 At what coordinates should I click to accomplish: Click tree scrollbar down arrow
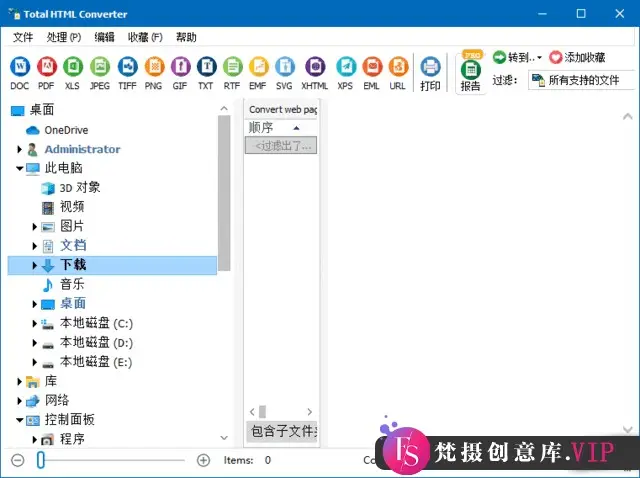click(x=224, y=438)
